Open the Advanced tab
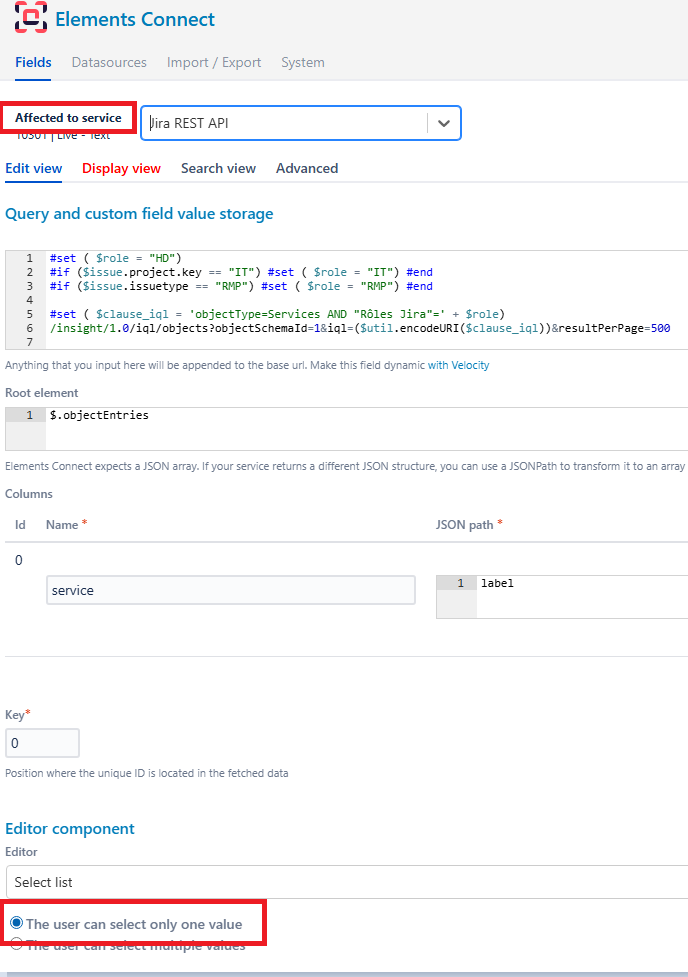 pos(307,168)
